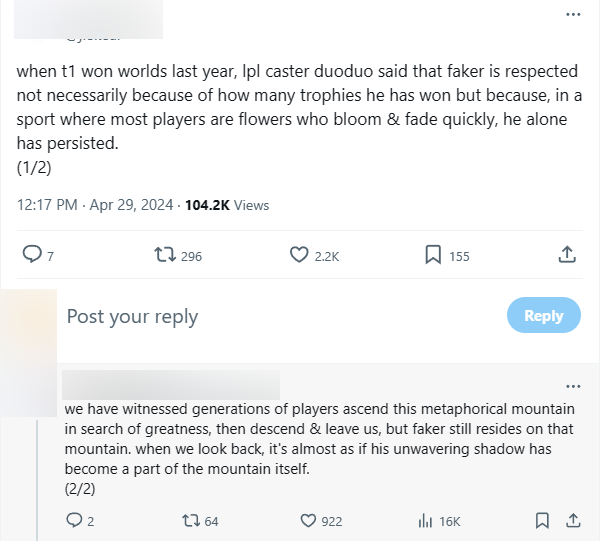The height and width of the screenshot is (541, 604).
Task: Bookmark the main post showing 155
Action: pyautogui.click(x=433, y=255)
